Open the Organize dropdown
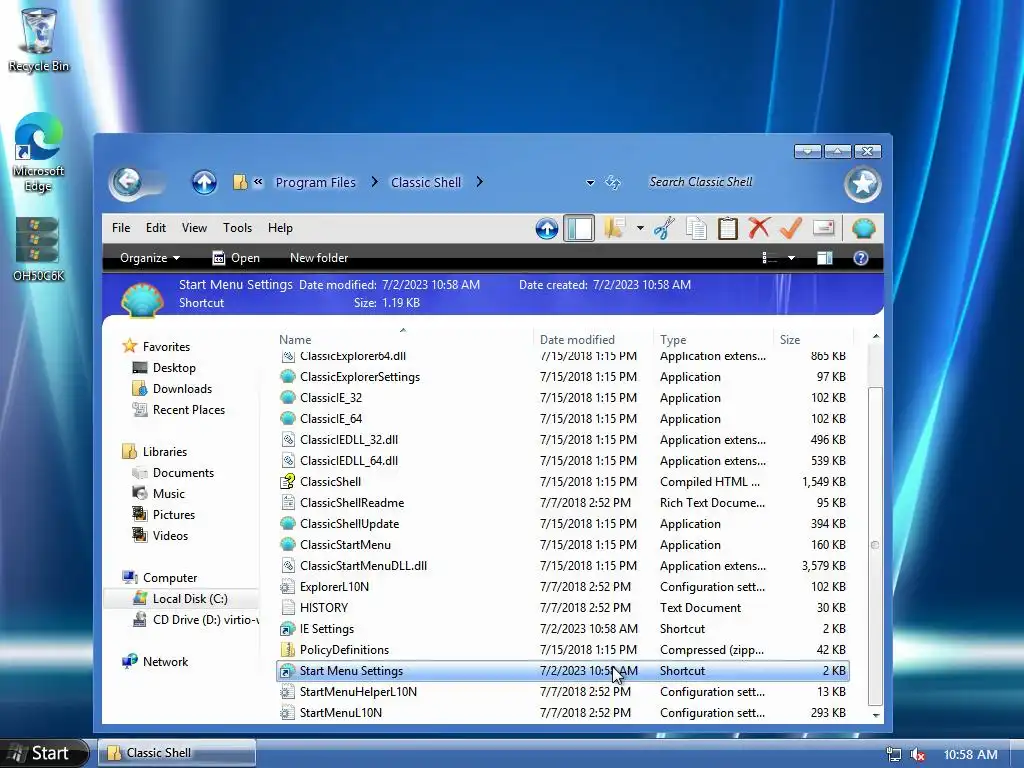Image resolution: width=1024 pixels, height=768 pixels. click(150, 258)
